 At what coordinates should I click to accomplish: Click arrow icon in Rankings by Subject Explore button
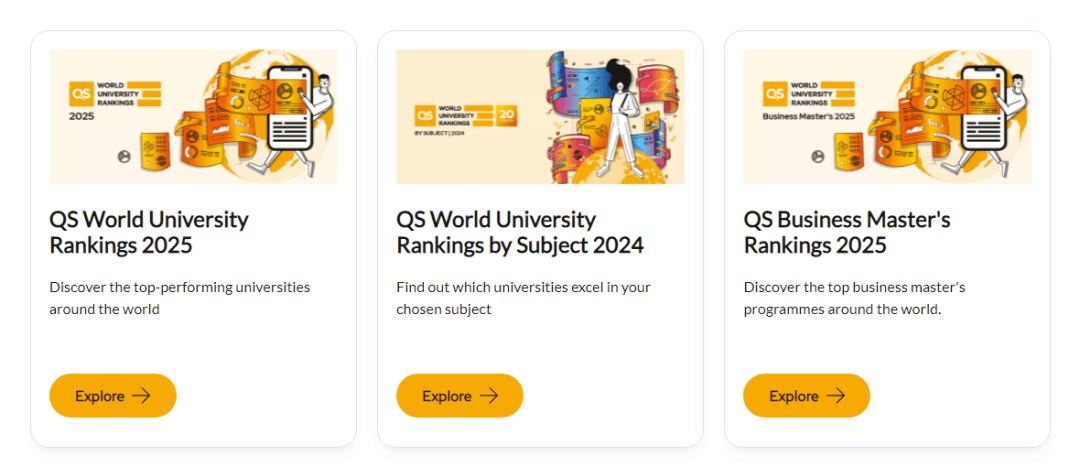488,396
